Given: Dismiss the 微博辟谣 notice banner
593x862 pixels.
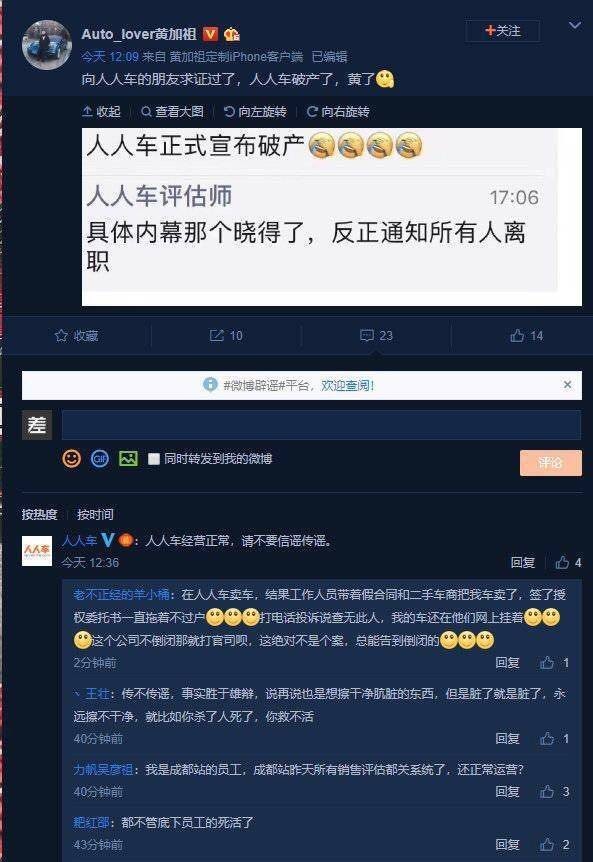Looking at the screenshot, I should click(568, 385).
